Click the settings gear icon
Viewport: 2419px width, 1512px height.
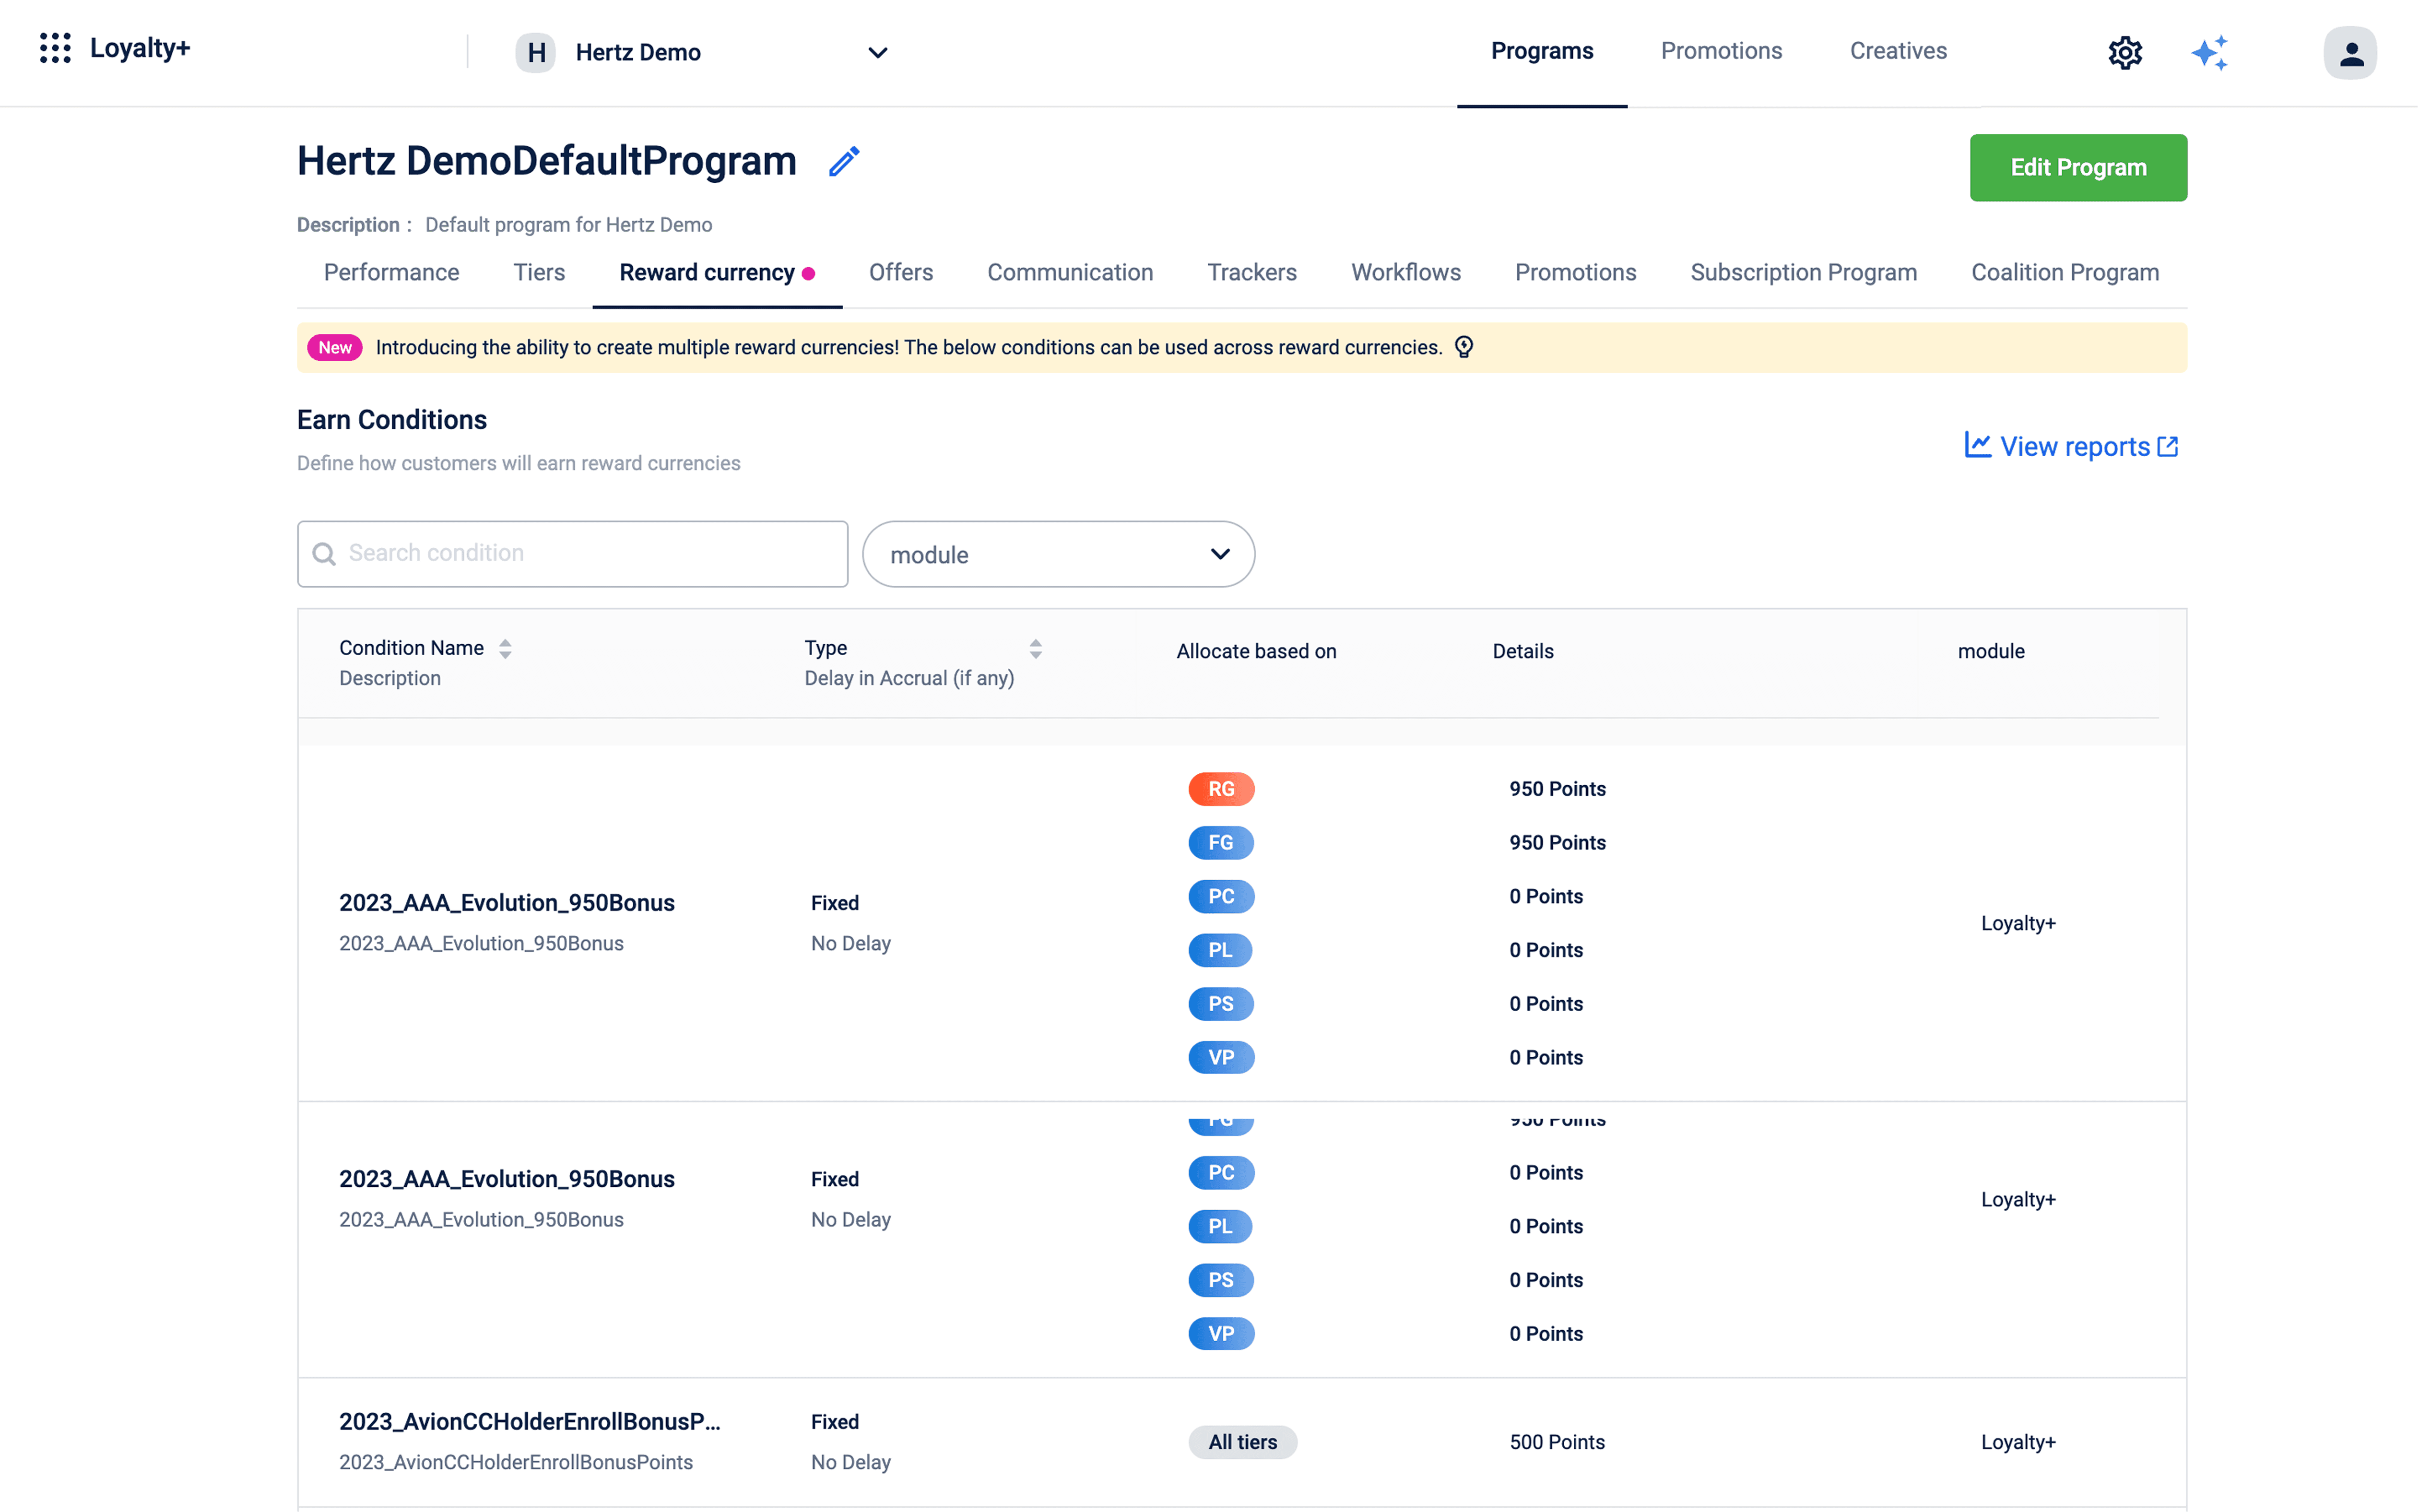point(2125,52)
